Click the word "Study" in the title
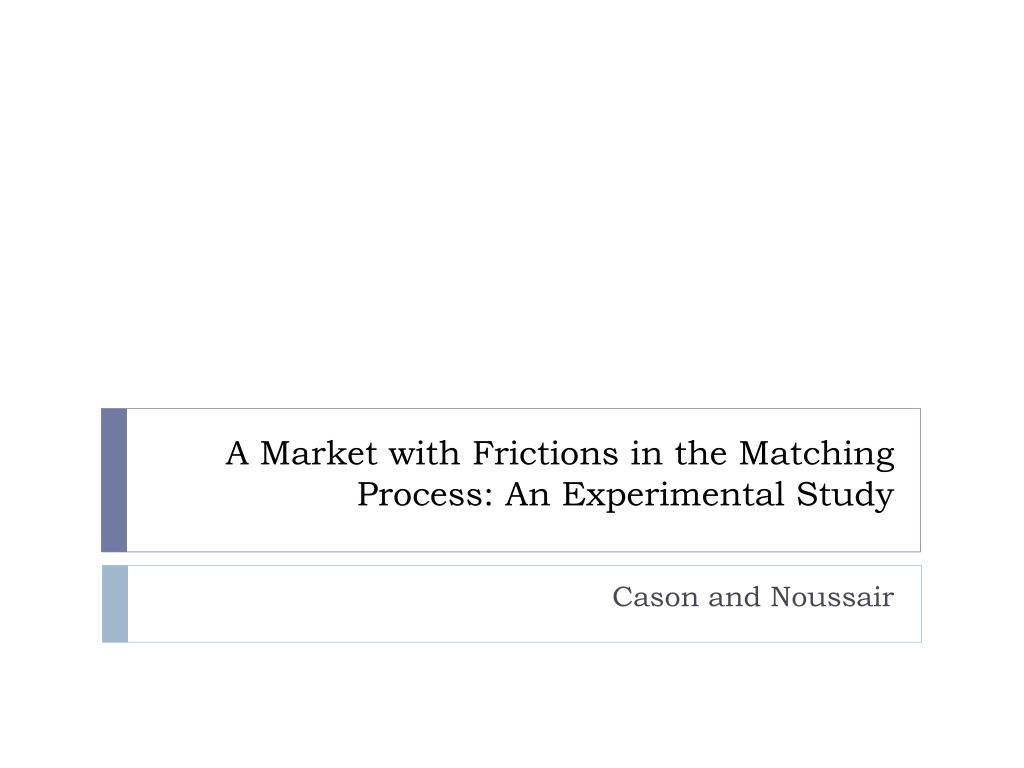The width and height of the screenshot is (1024, 768). click(845, 496)
